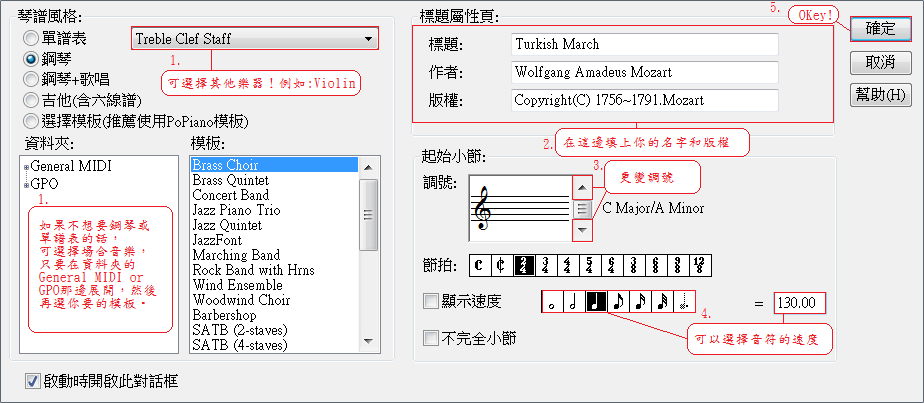Viewport: 924px width, 403px height.
Task: Select the 4/4 time signature
Action: (568, 266)
